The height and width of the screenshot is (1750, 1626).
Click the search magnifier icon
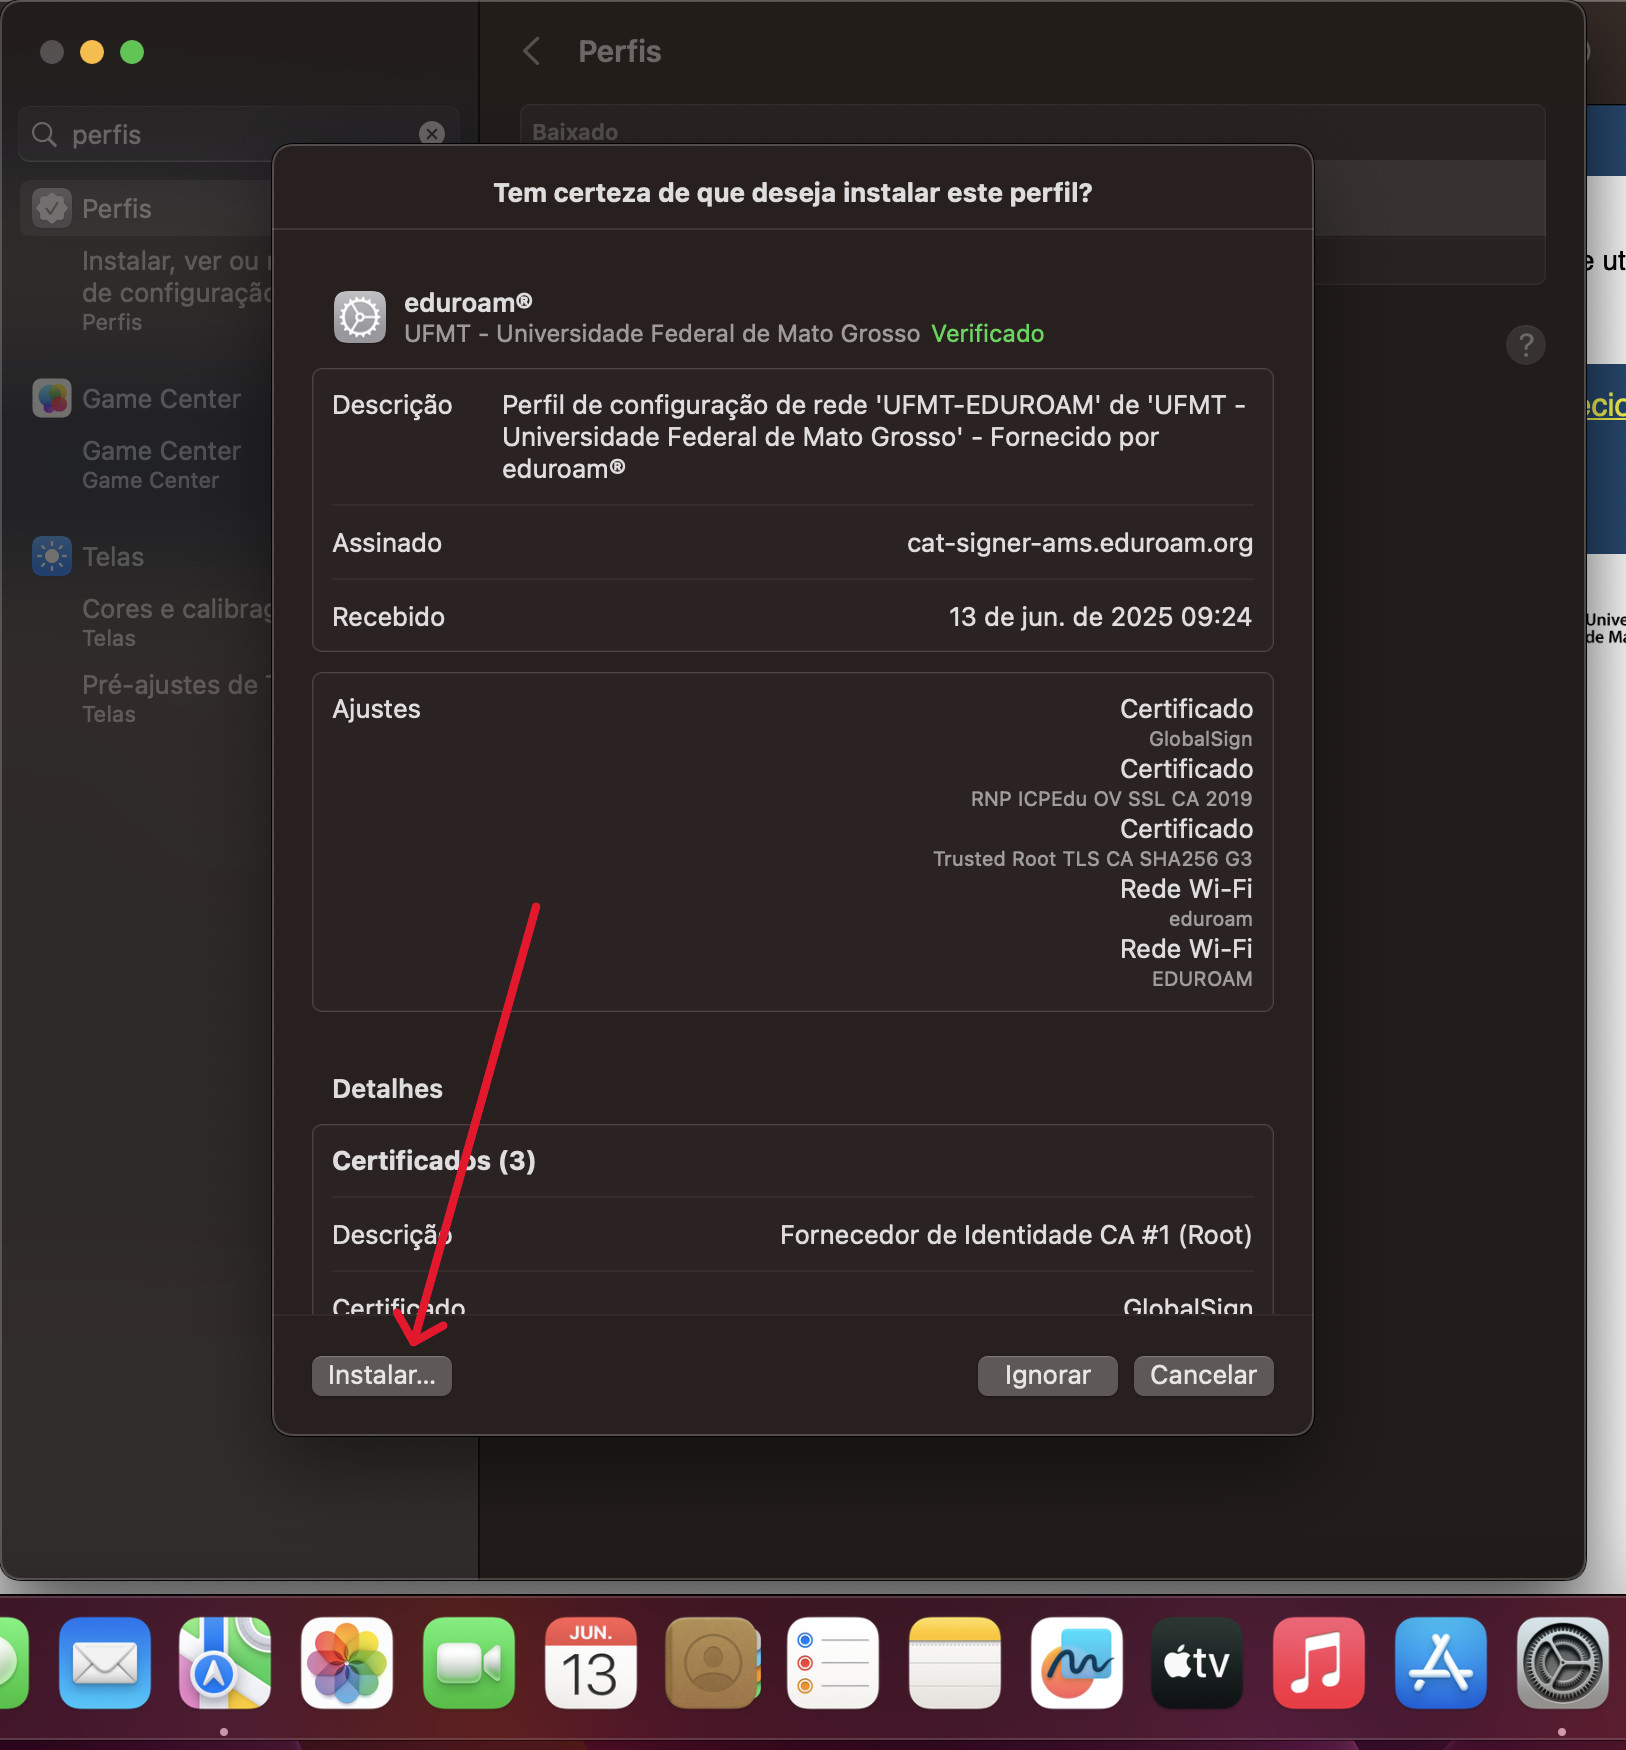pyautogui.click(x=44, y=134)
